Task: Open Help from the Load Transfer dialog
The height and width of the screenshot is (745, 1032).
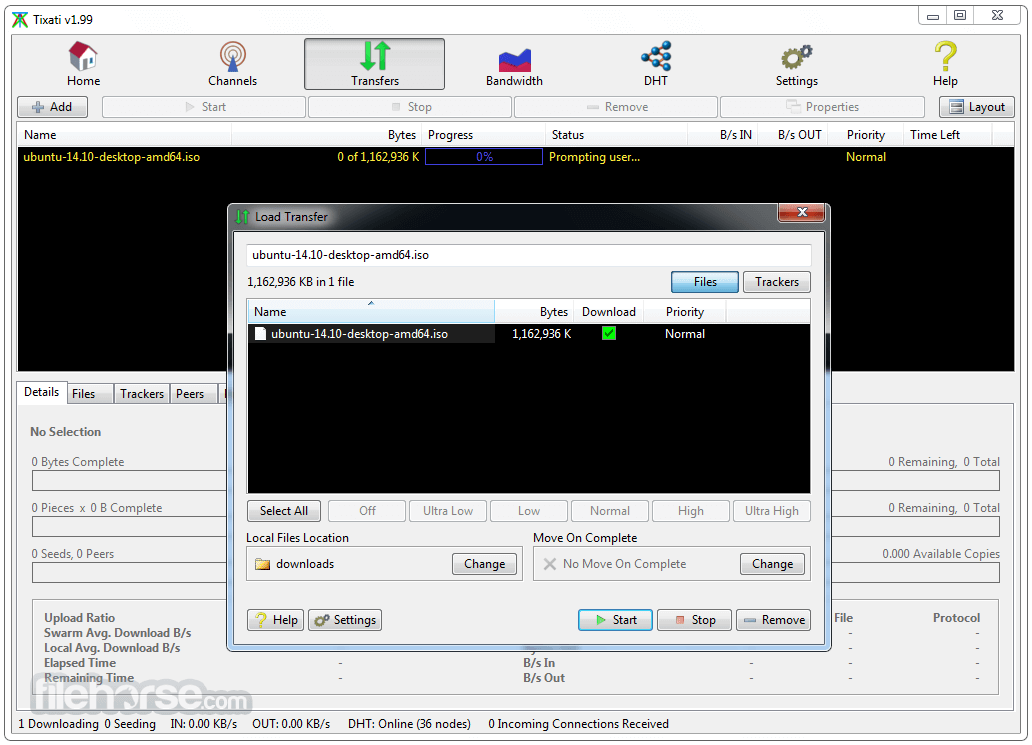Action: (276, 620)
